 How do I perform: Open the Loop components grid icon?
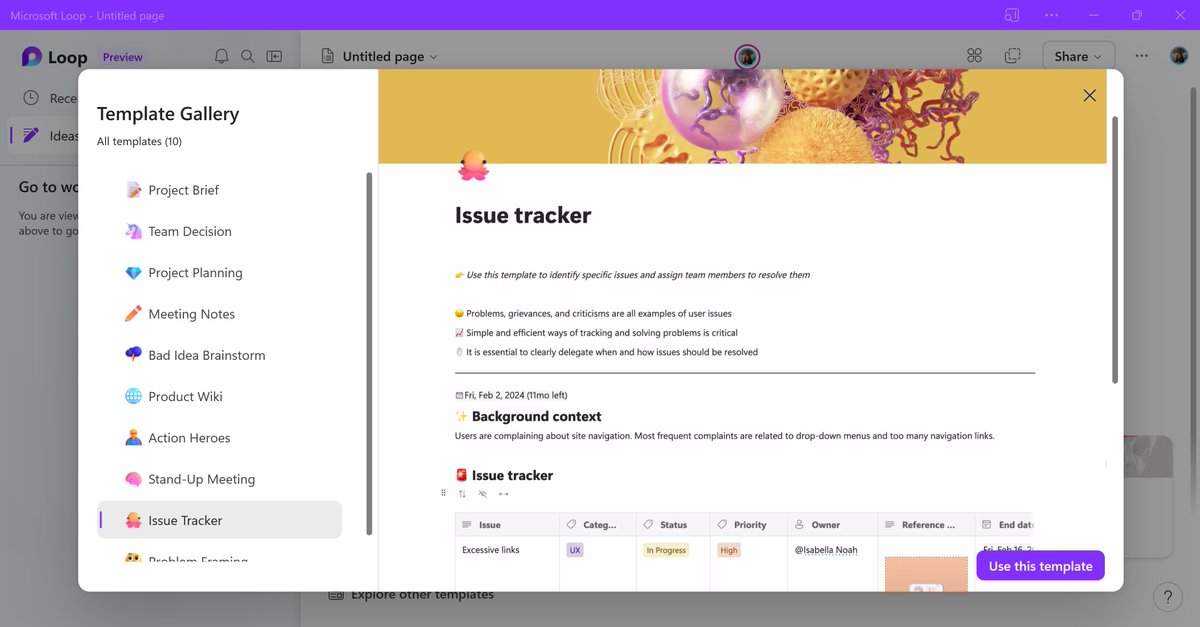pos(974,56)
